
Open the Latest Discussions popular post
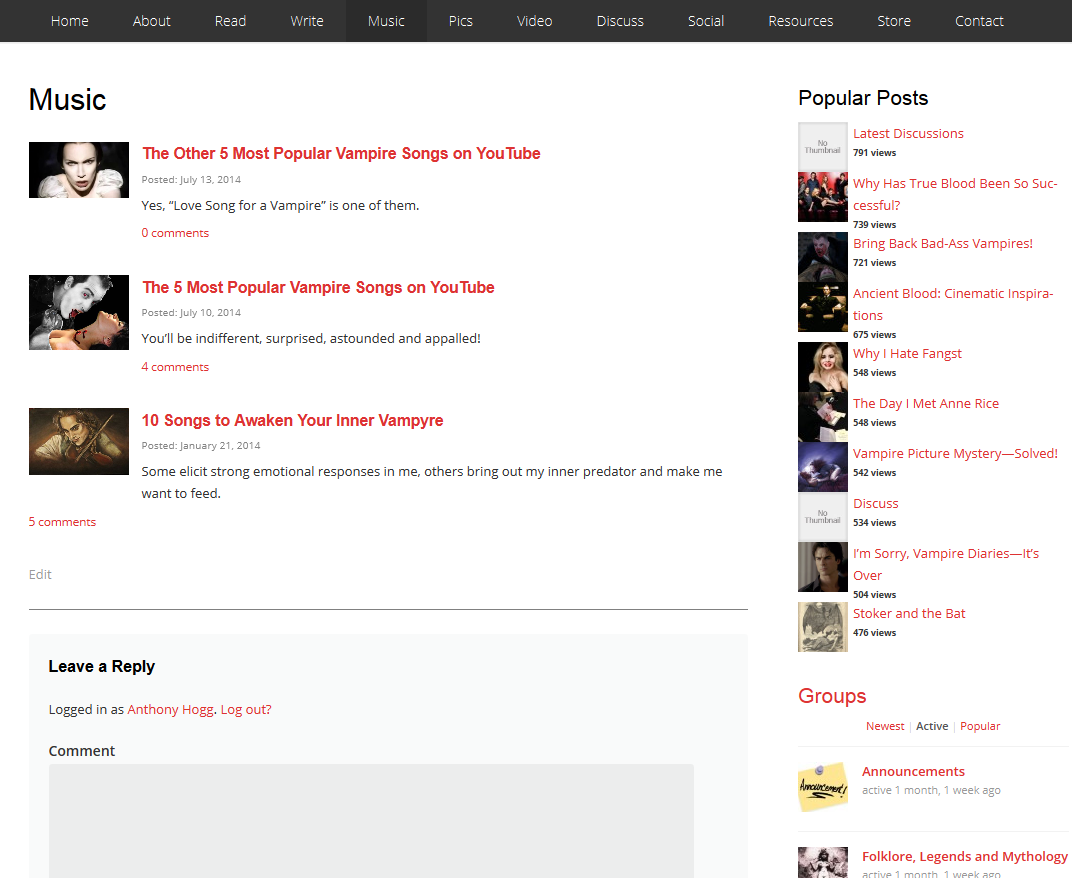(908, 133)
